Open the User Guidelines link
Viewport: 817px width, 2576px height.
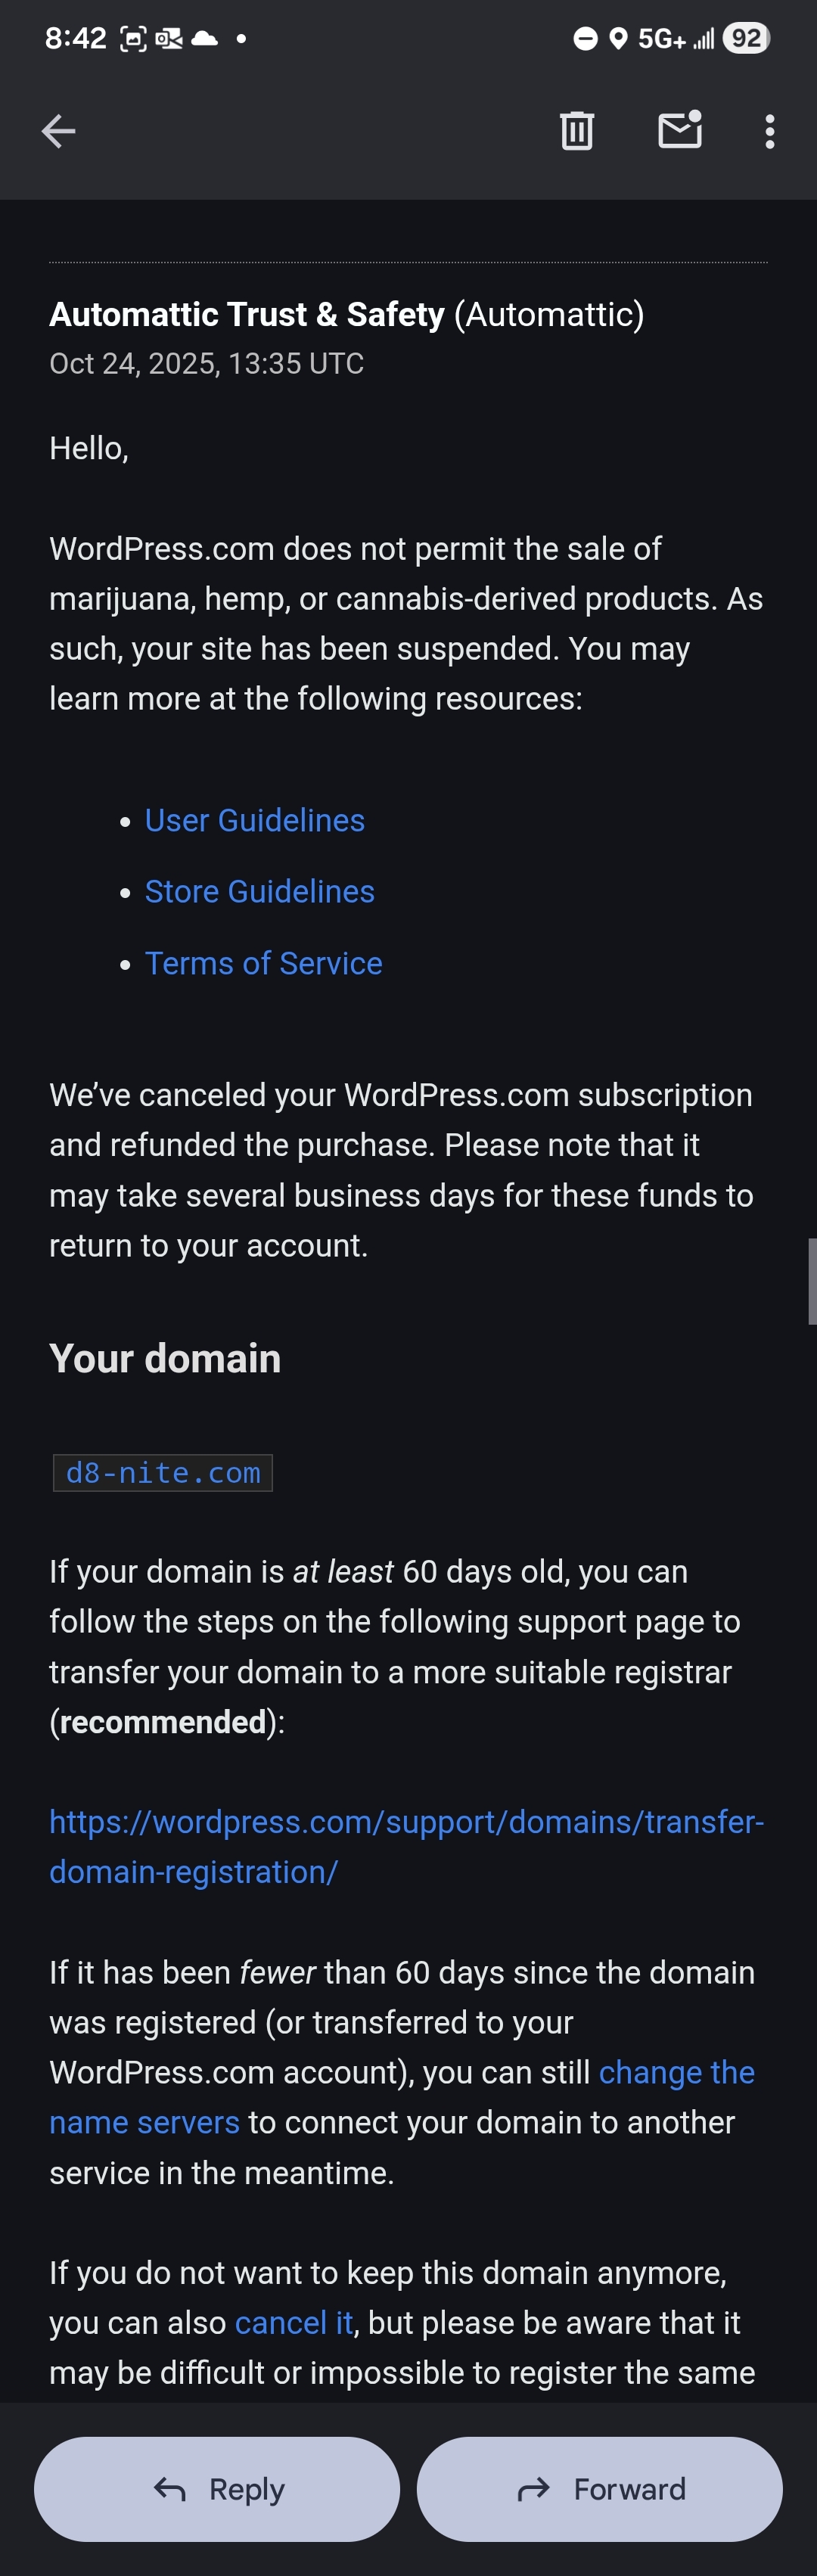255,820
